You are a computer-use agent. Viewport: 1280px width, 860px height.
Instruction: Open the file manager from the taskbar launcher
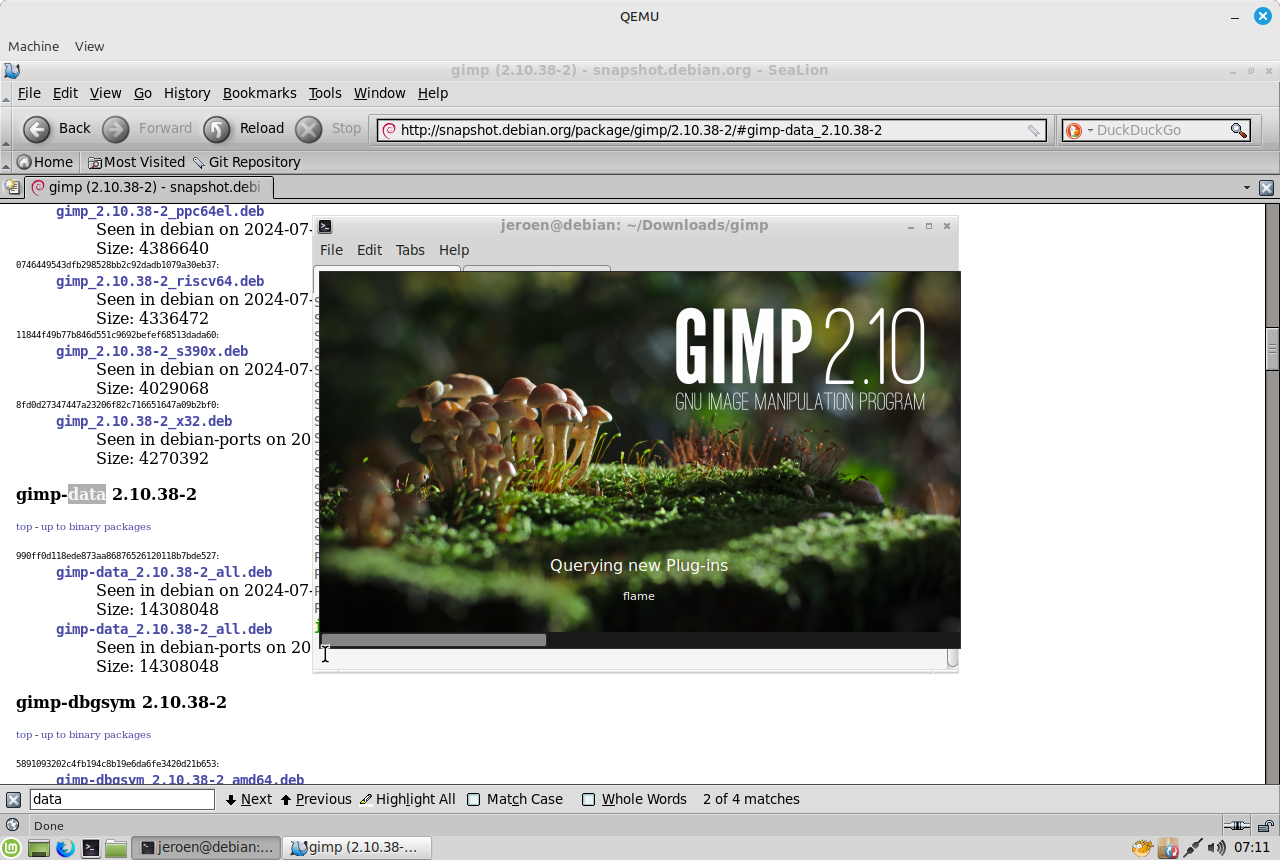click(x=116, y=848)
